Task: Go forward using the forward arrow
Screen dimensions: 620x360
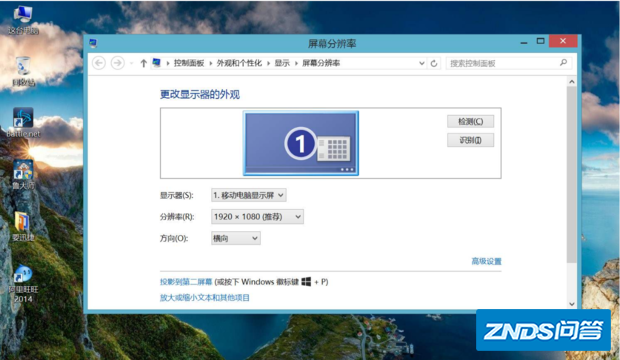Action: (117, 63)
